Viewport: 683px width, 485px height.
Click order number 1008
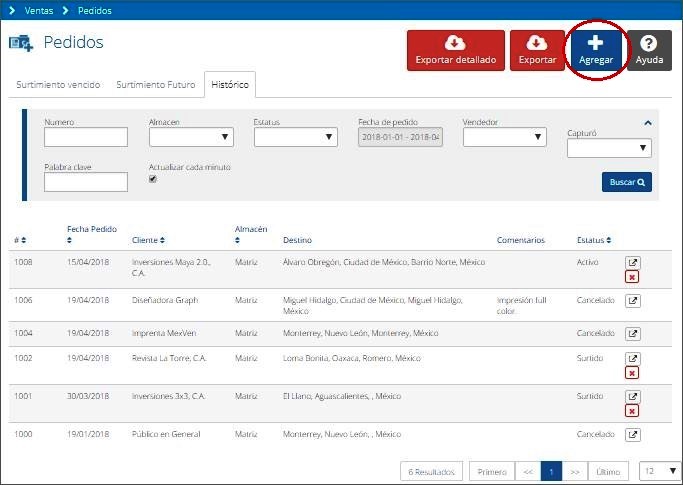[x=23, y=262]
